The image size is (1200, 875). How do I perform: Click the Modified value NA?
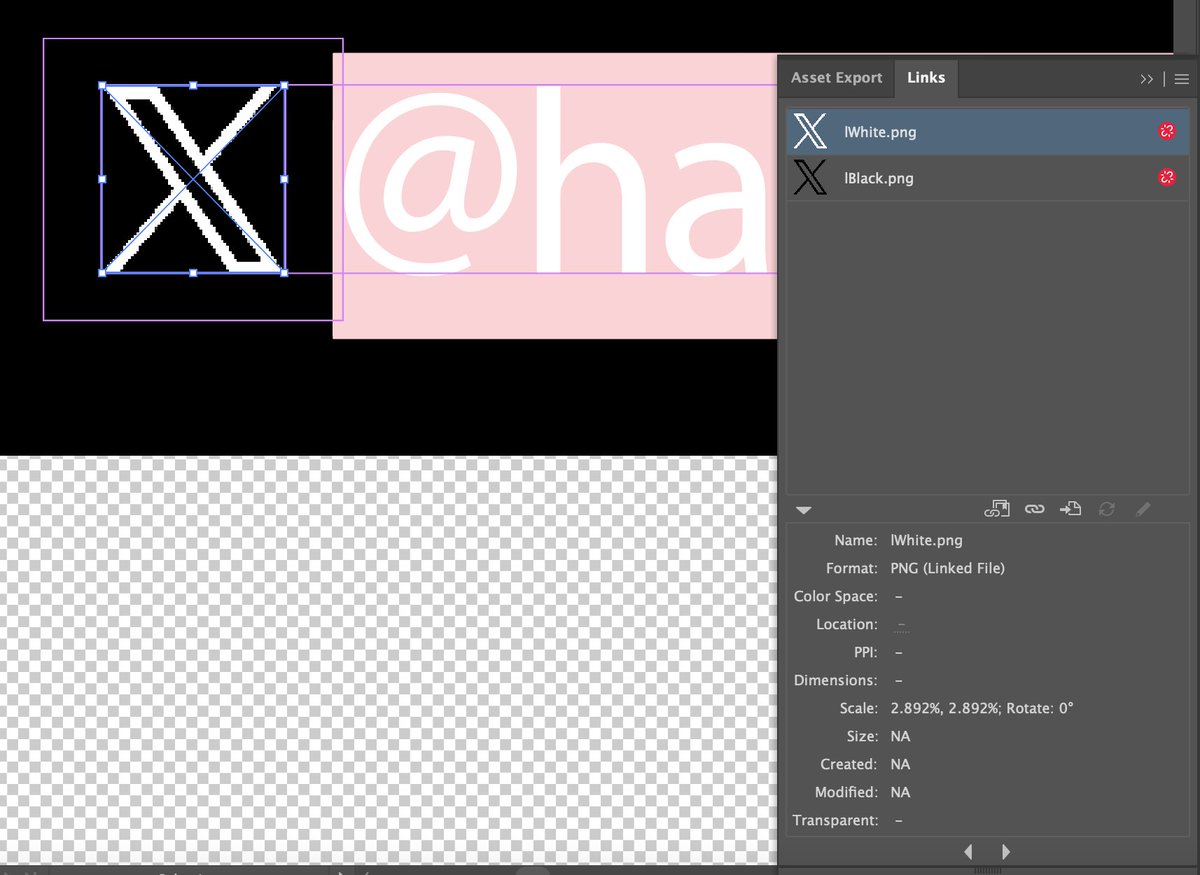coord(900,792)
